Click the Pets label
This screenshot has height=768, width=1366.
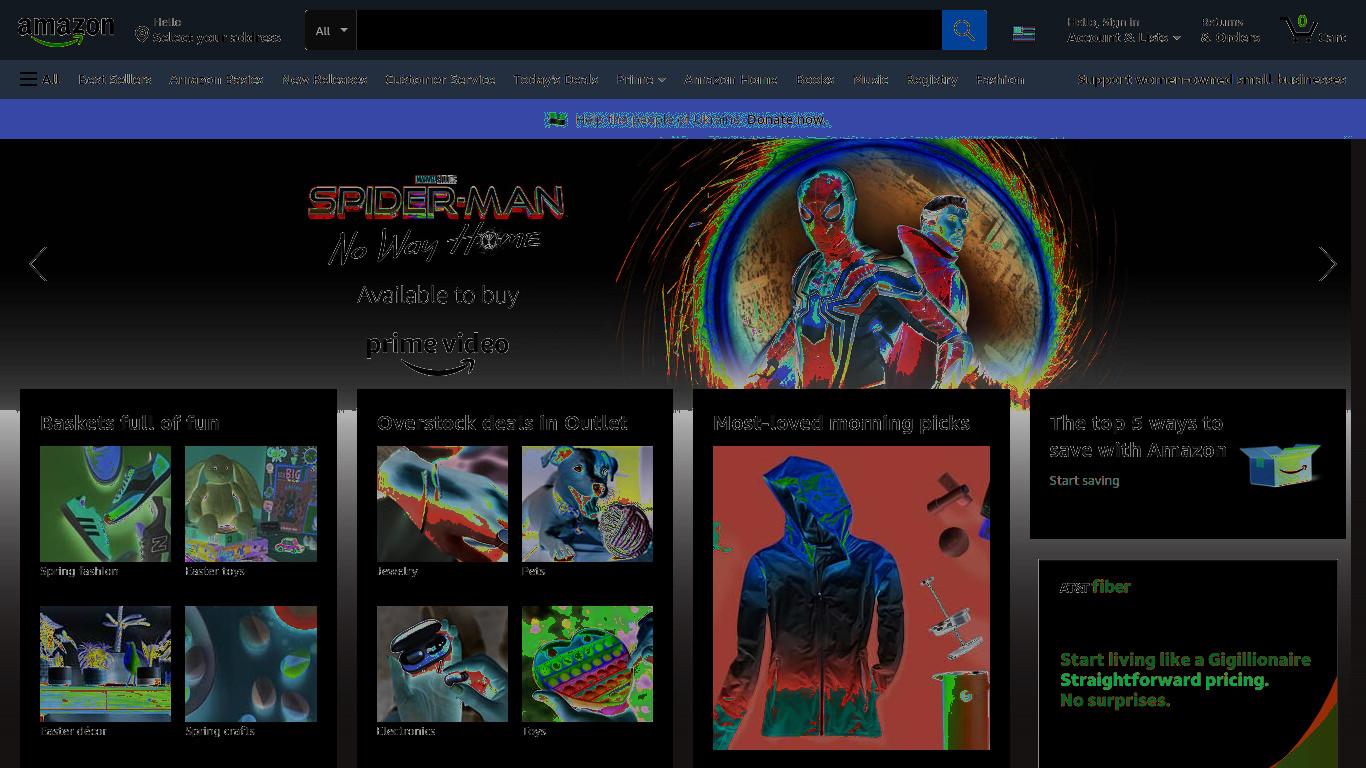click(x=533, y=571)
